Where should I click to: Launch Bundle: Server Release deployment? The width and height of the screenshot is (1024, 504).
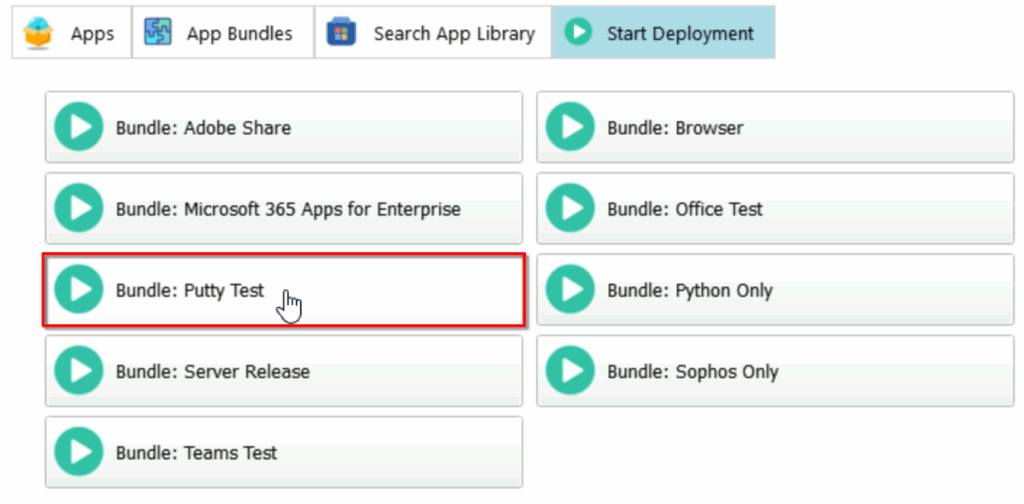pyautogui.click(x=283, y=371)
